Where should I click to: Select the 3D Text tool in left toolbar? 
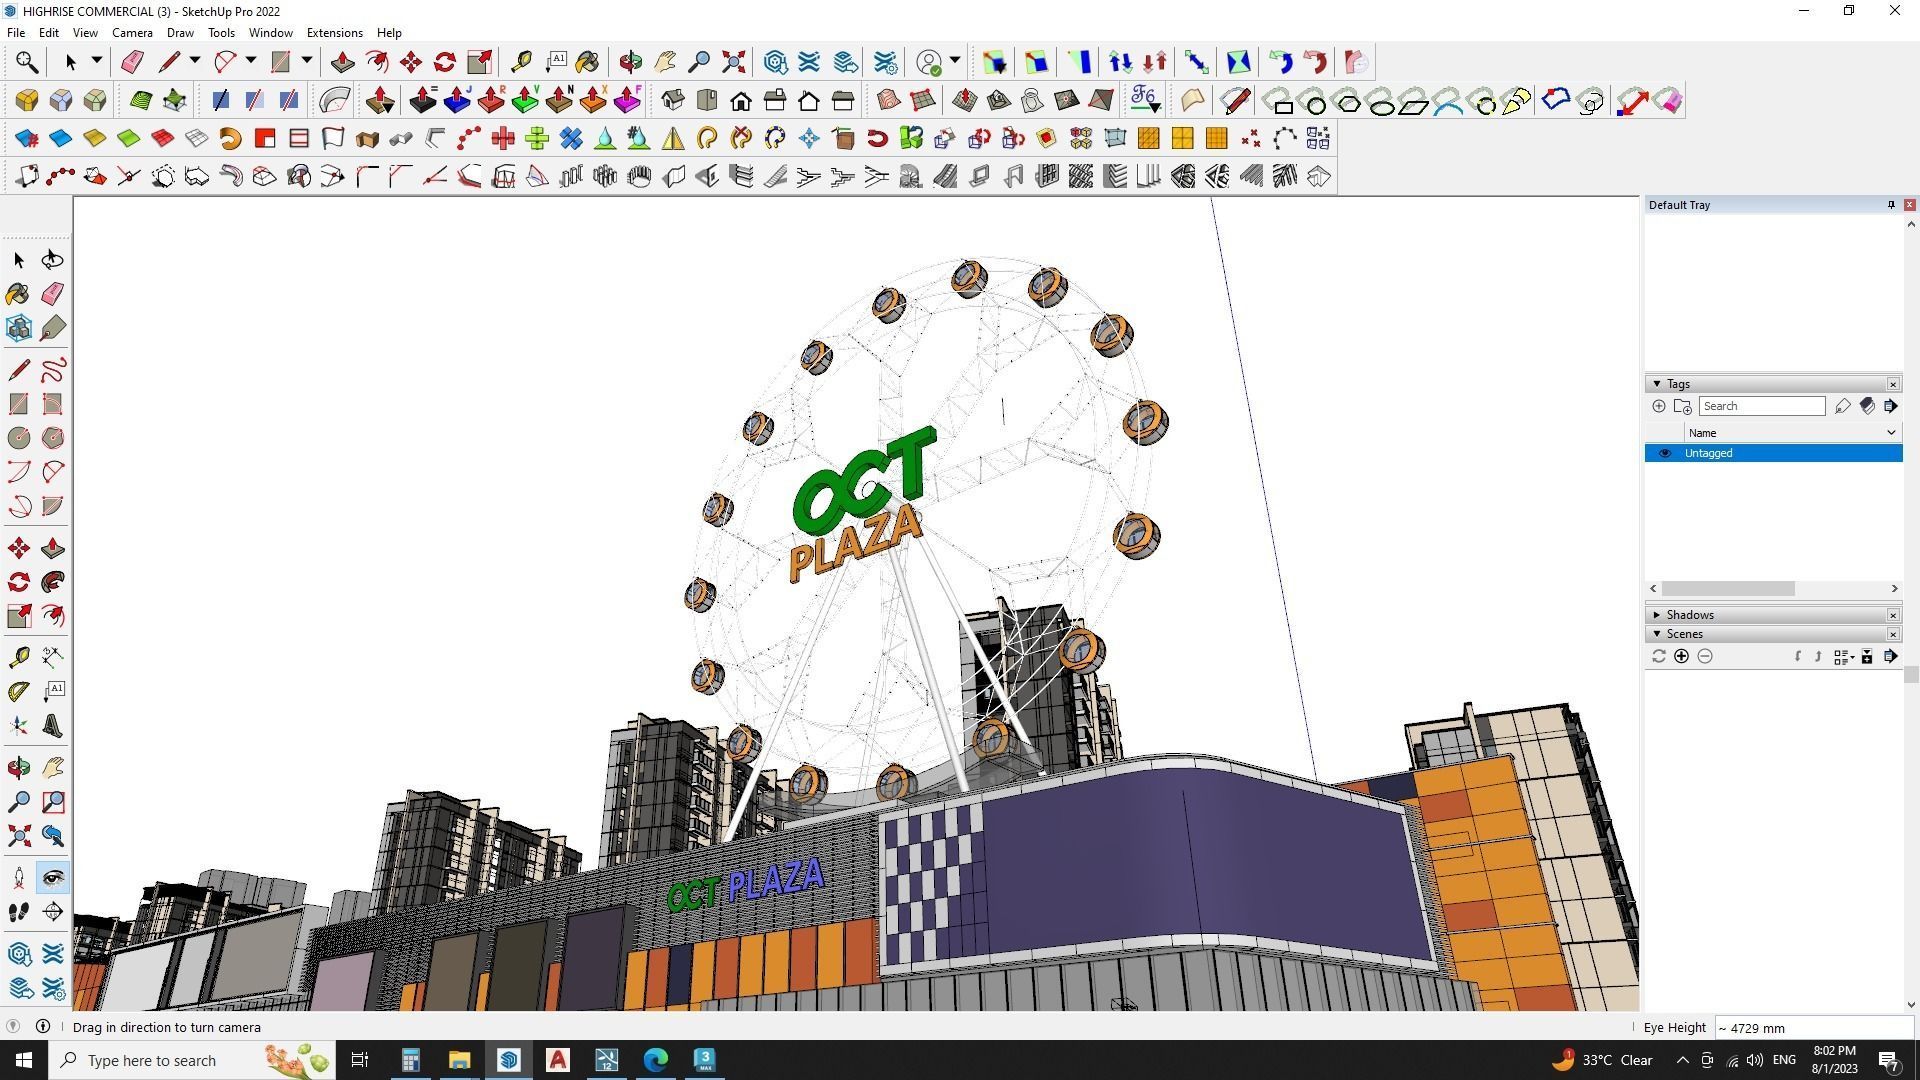(53, 726)
